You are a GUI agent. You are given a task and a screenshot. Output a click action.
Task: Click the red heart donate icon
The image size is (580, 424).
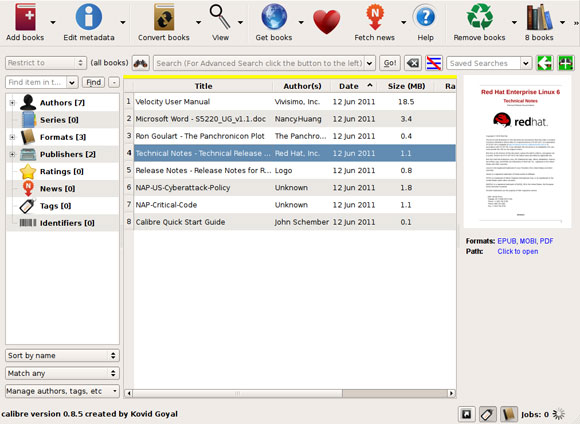click(326, 21)
